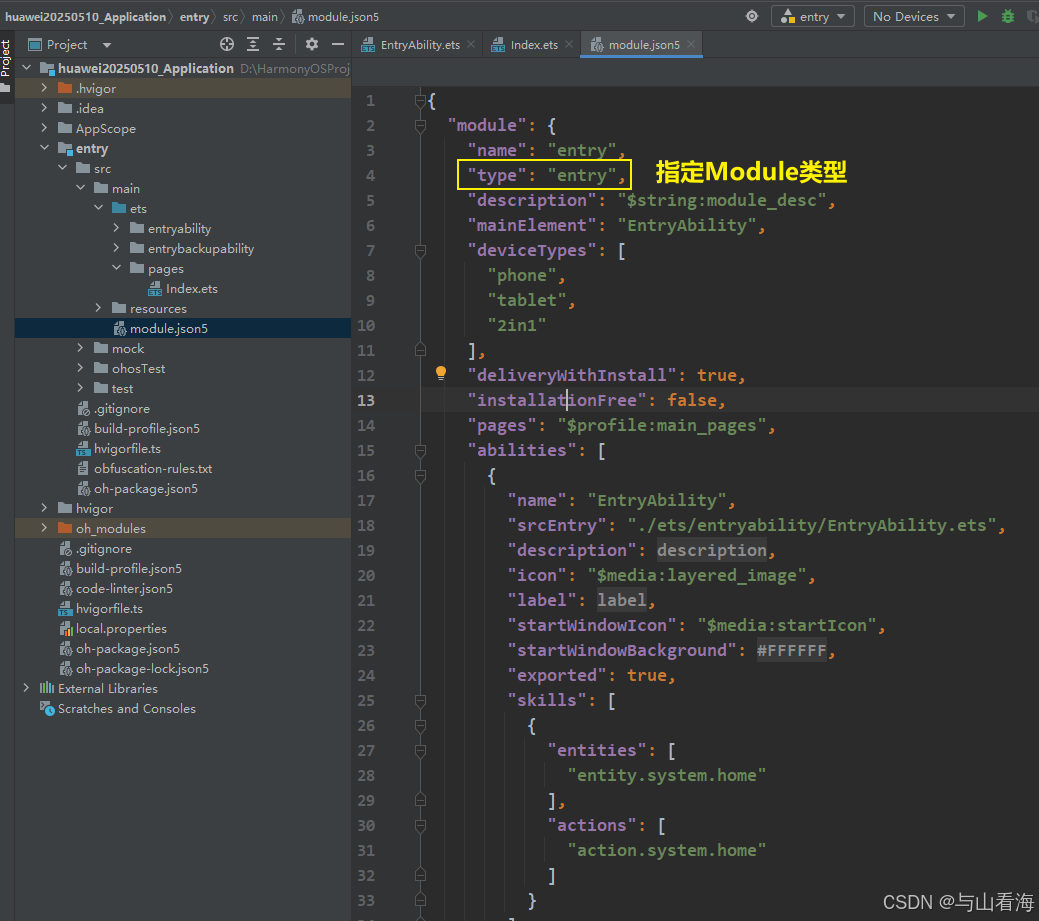Collapse the ets folder
This screenshot has width=1039, height=921.
(99, 208)
